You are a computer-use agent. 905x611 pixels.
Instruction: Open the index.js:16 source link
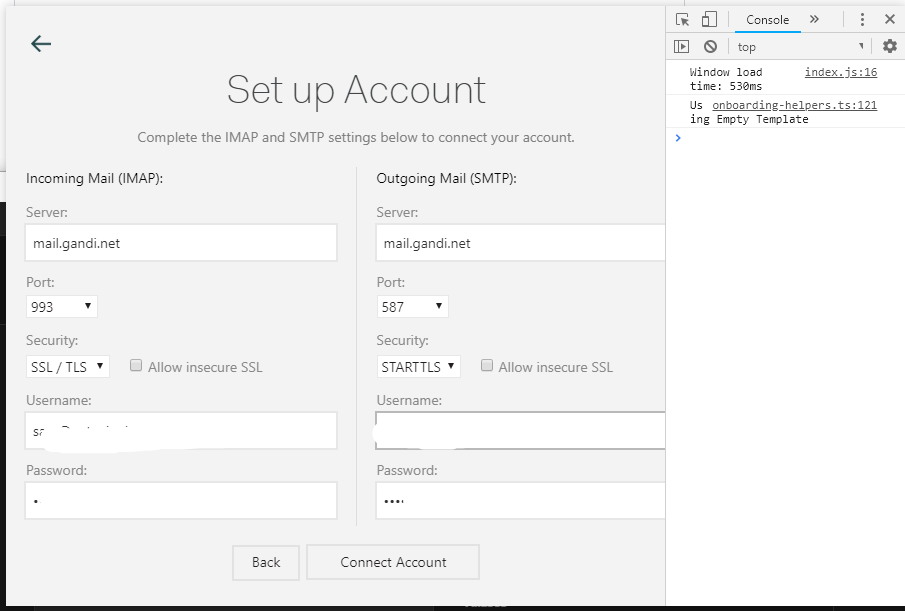pos(841,72)
